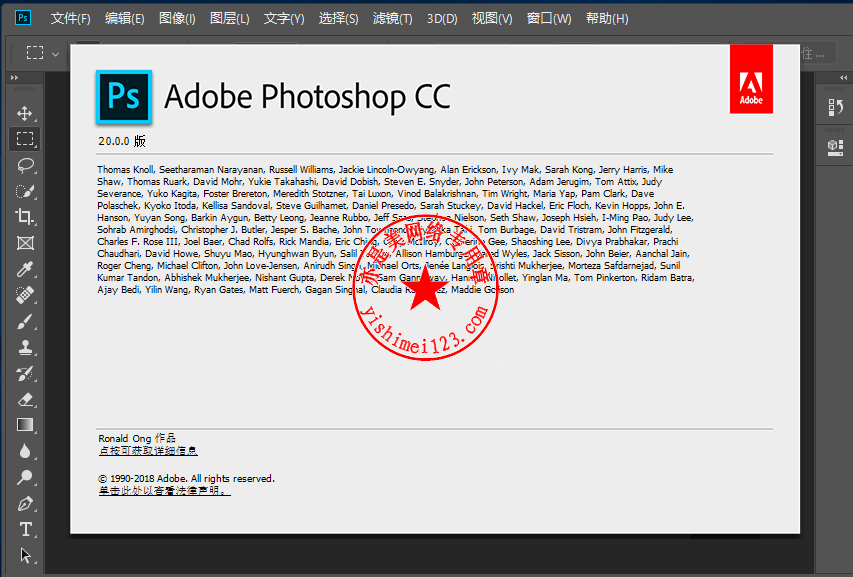The height and width of the screenshot is (577, 853).
Task: Select the Clone Stamp tool
Action: (x=25, y=347)
